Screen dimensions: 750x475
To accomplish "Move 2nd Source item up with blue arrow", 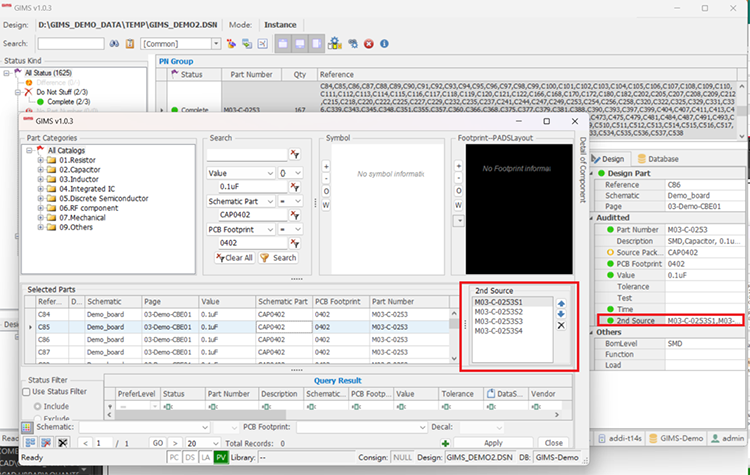I will click(561, 303).
